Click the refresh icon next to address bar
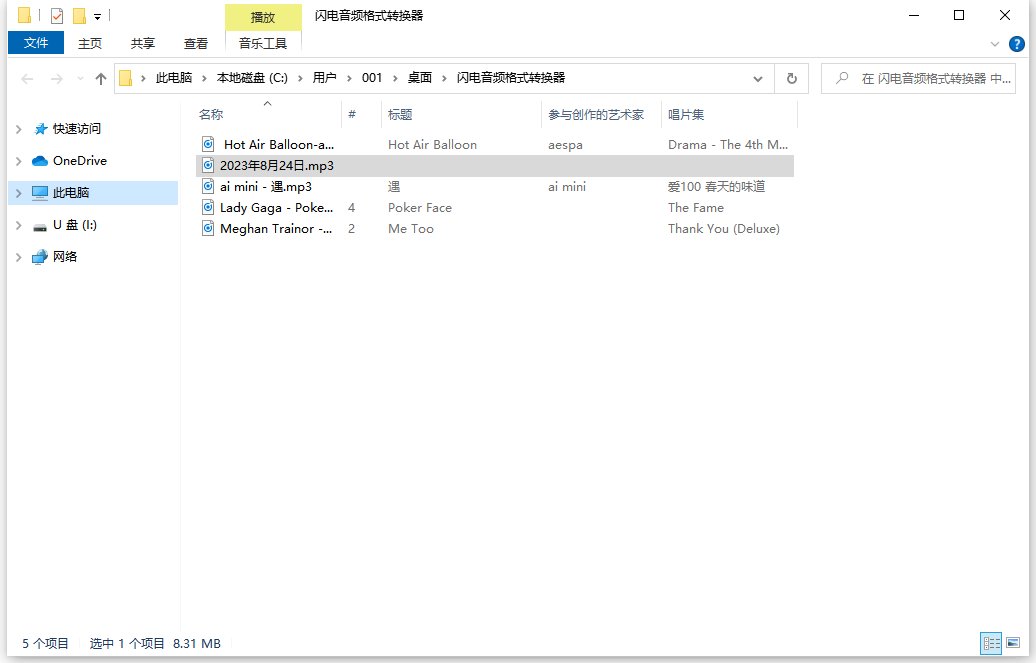 791,77
